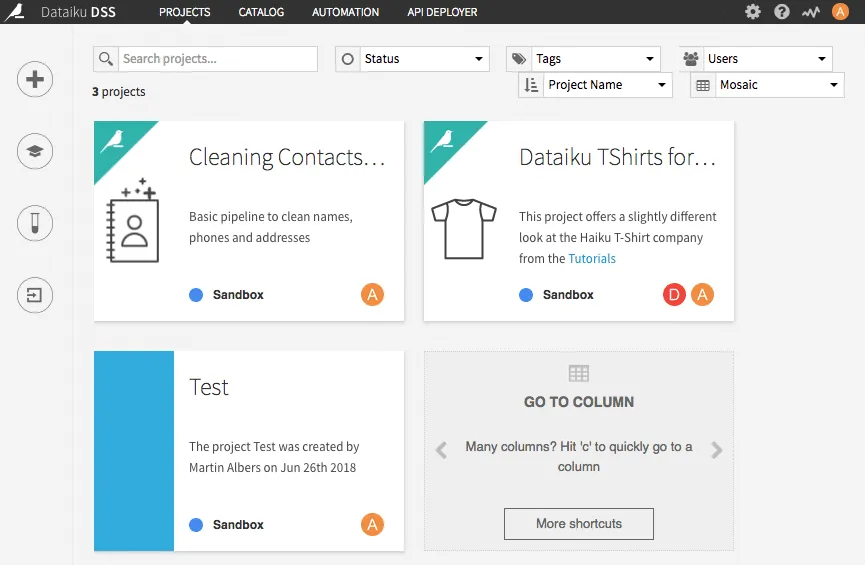Go to the PROJECTS tab
The height and width of the screenshot is (565, 865).
tap(185, 12)
